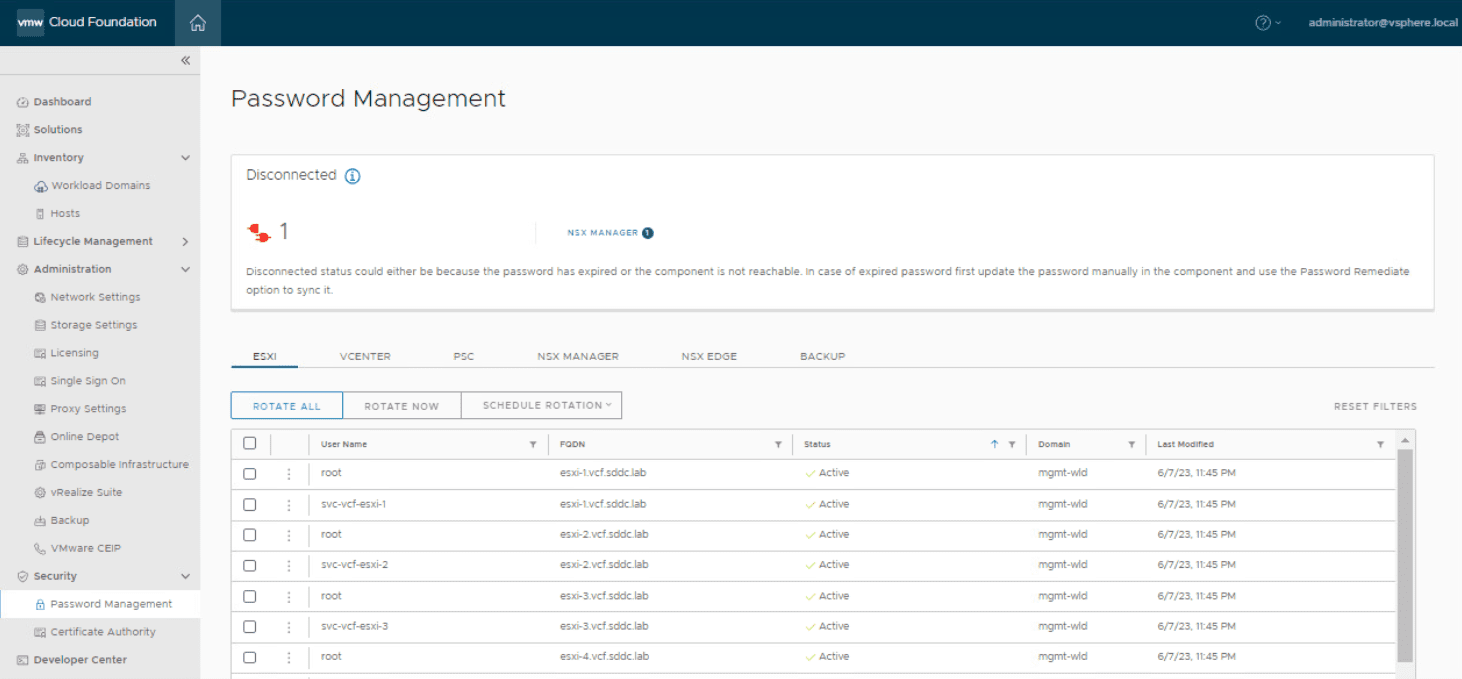Click the info icon next to Disconnected

point(351,175)
